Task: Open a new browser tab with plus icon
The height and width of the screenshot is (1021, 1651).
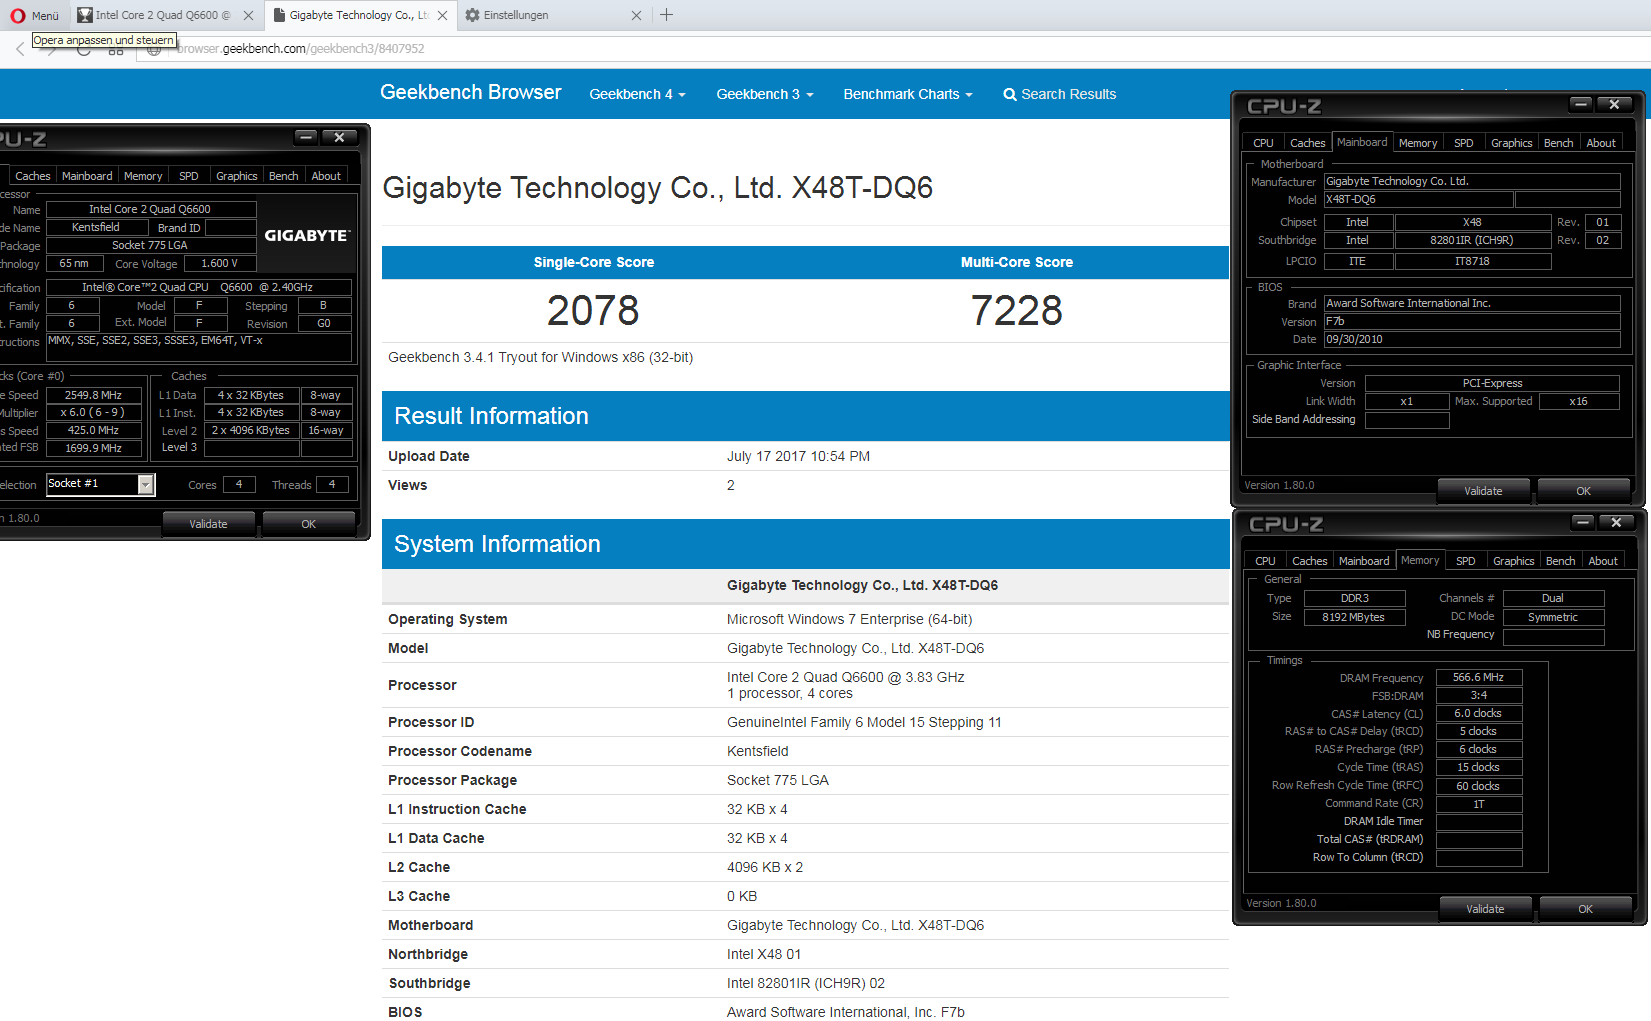Action: tap(666, 15)
